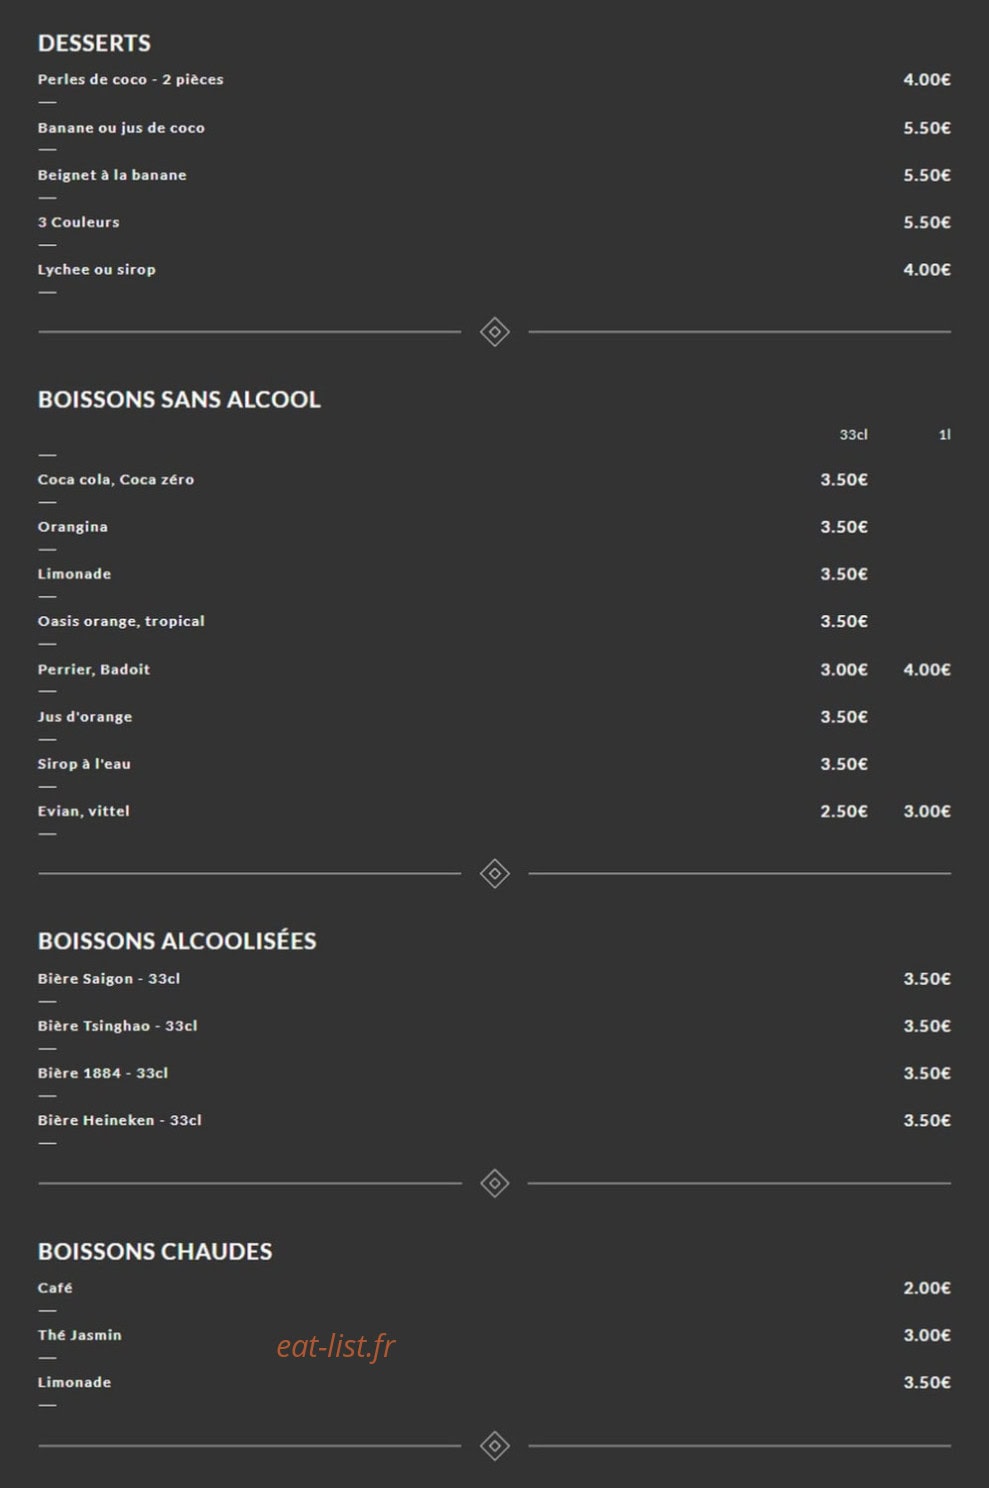Click the Evian, vittel 2.50€ price
This screenshot has height=1488, width=989.
[x=844, y=811]
